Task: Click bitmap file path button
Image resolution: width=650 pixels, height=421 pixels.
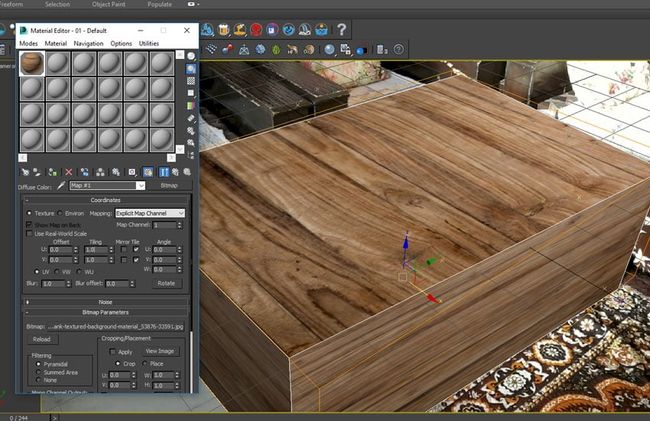Action: point(115,327)
